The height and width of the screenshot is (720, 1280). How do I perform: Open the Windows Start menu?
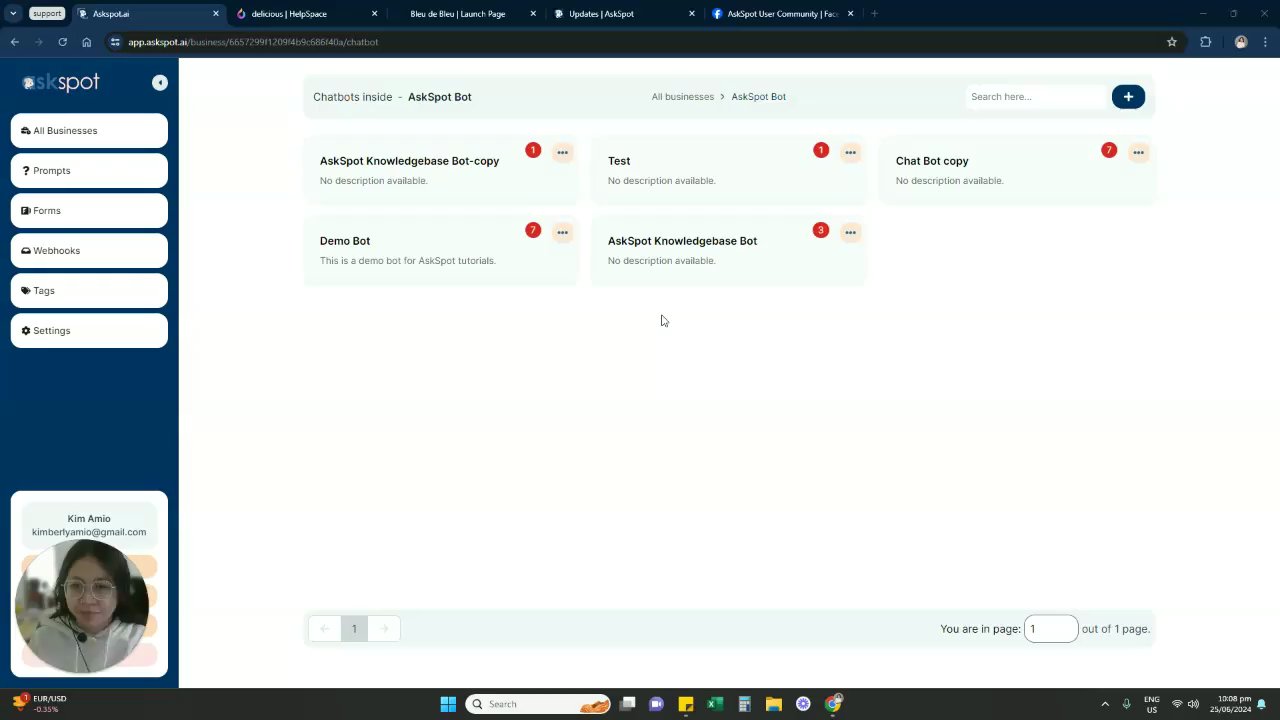pyautogui.click(x=448, y=704)
